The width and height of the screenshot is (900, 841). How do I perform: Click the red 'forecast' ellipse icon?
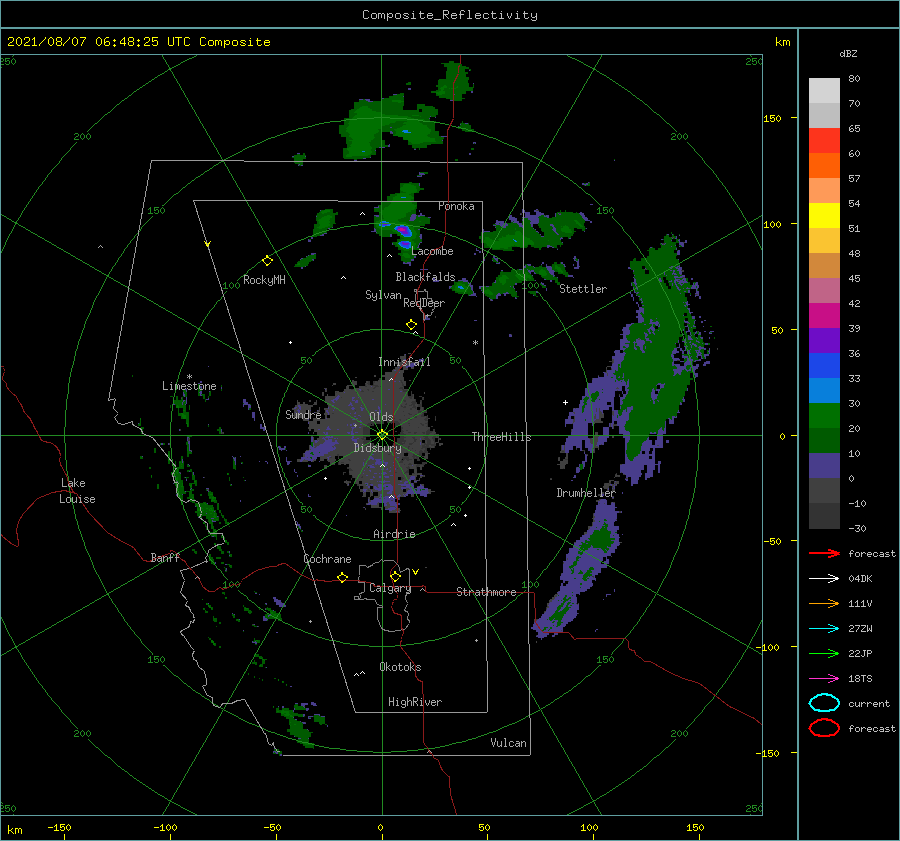point(824,728)
